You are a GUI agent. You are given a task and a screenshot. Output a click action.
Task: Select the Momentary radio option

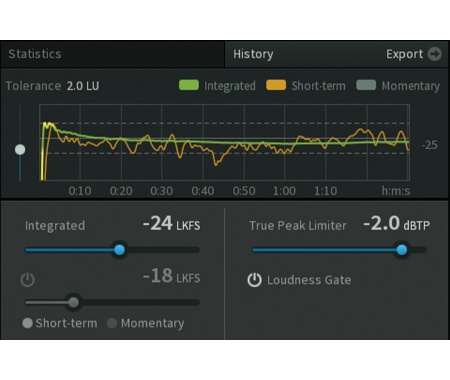pos(112,323)
